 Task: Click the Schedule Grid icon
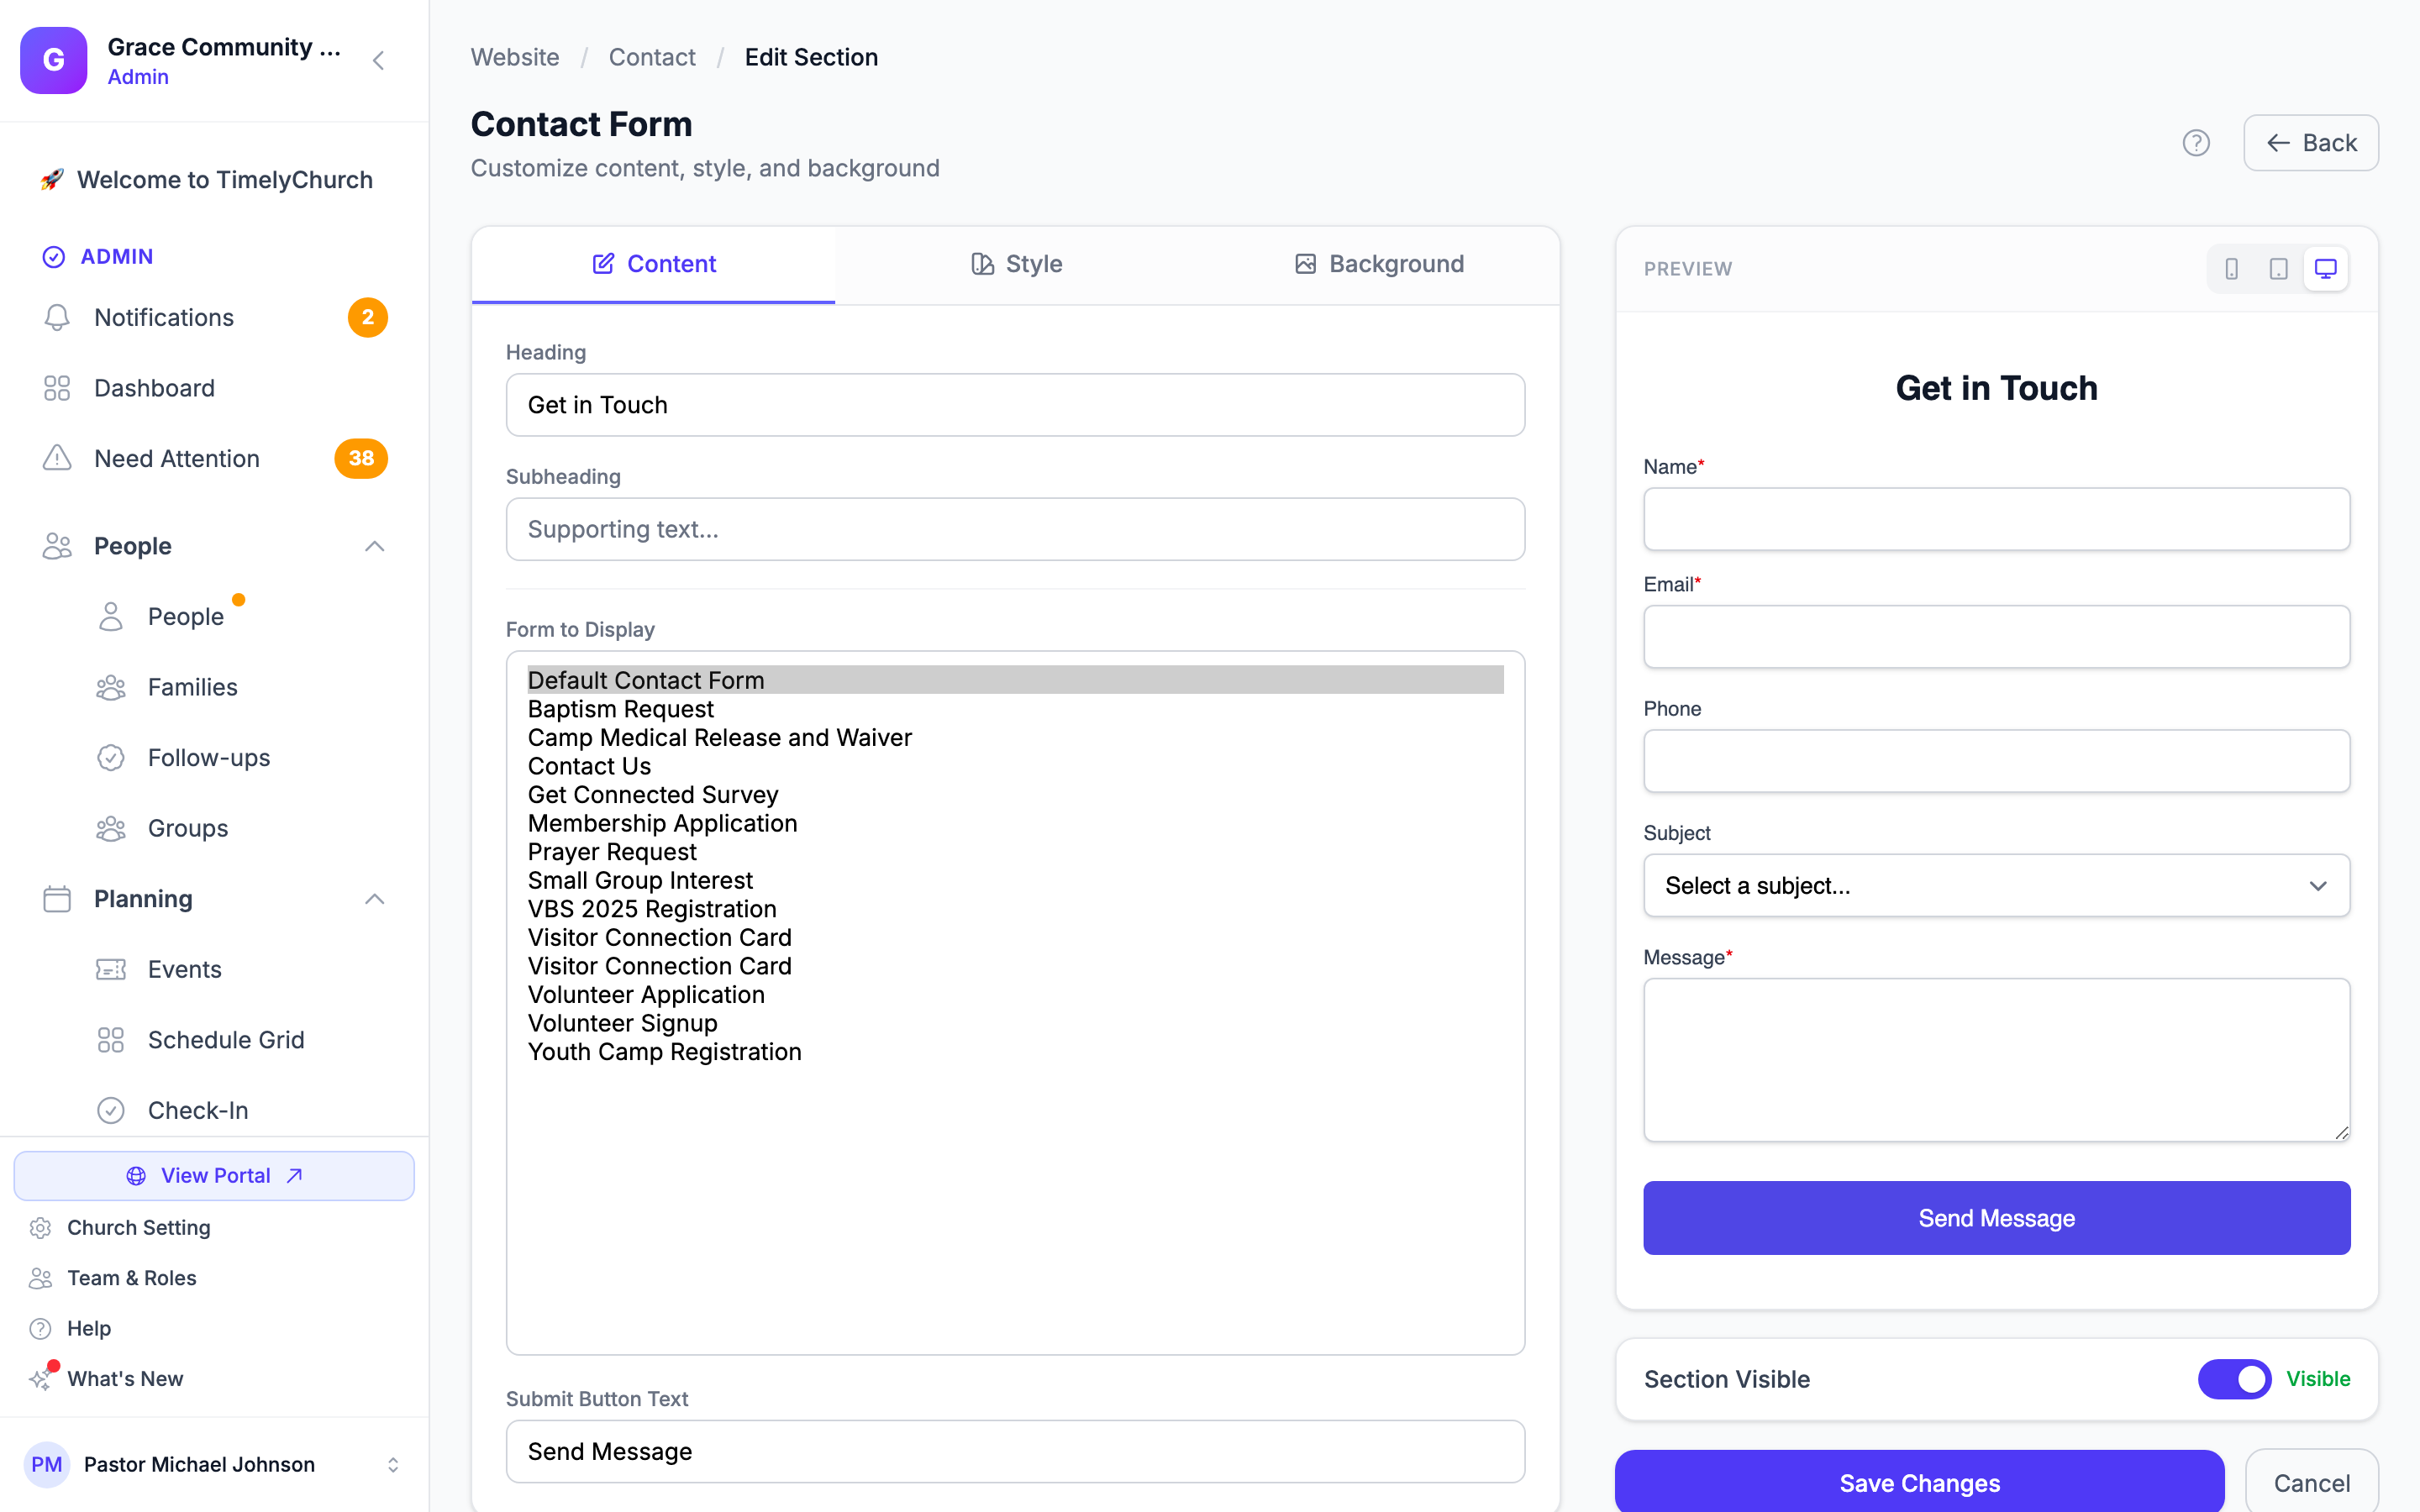[x=111, y=1039]
